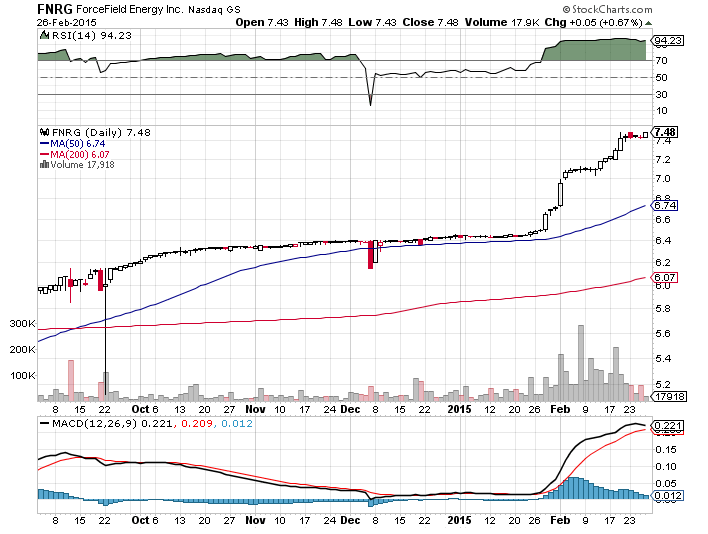Click the Nasdaq GS exchange label
Viewport: 708px width, 534px height.
coord(214,9)
